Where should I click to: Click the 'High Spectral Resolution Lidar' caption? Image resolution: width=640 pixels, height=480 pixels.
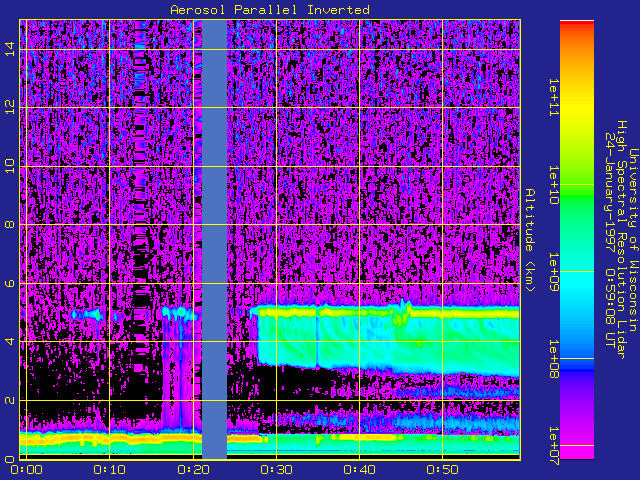tap(621, 240)
